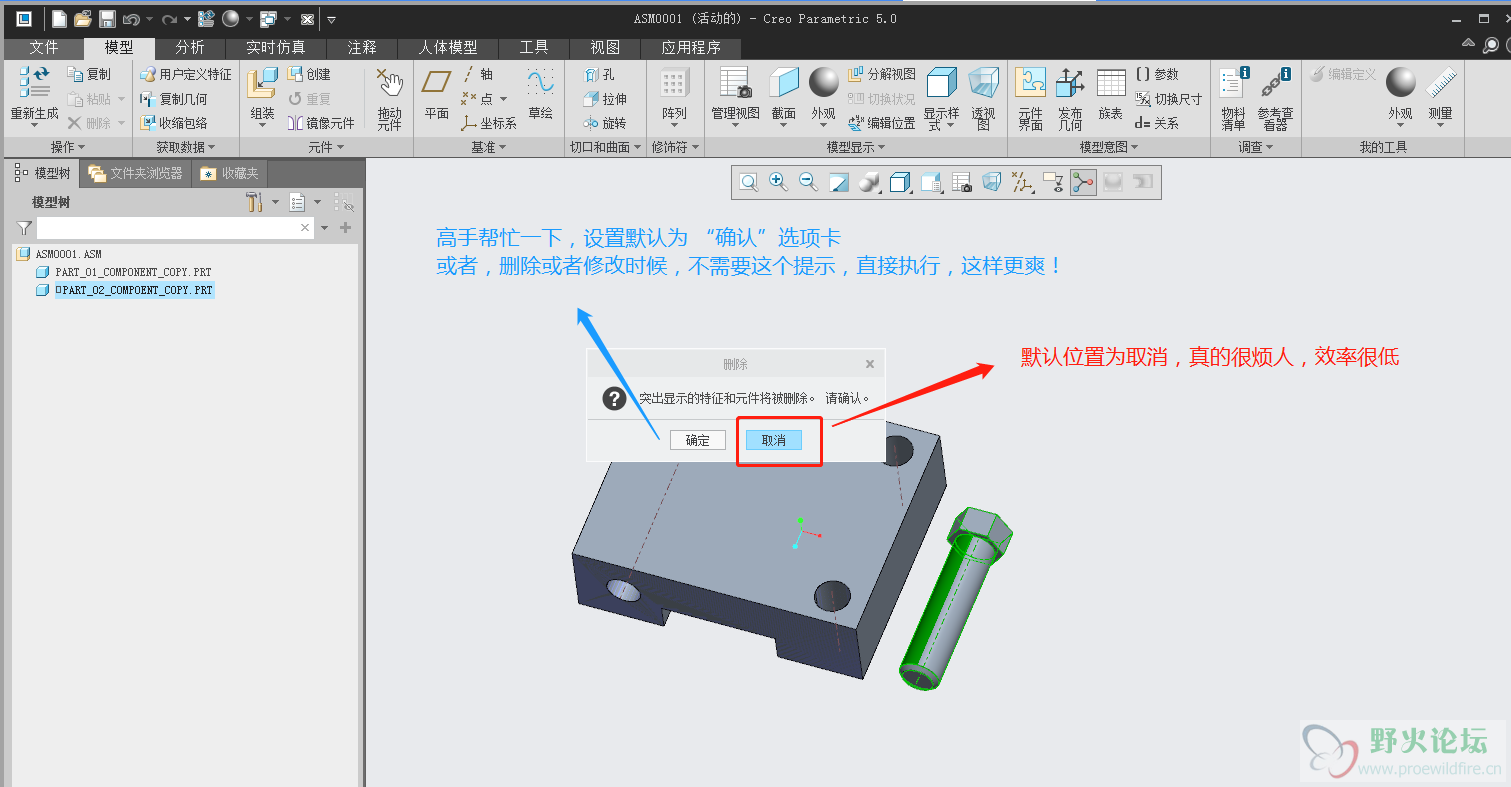Switch to the Folder Browser (文件夹浏览器) tab
Viewport: 1511px width, 787px height.
(136, 173)
